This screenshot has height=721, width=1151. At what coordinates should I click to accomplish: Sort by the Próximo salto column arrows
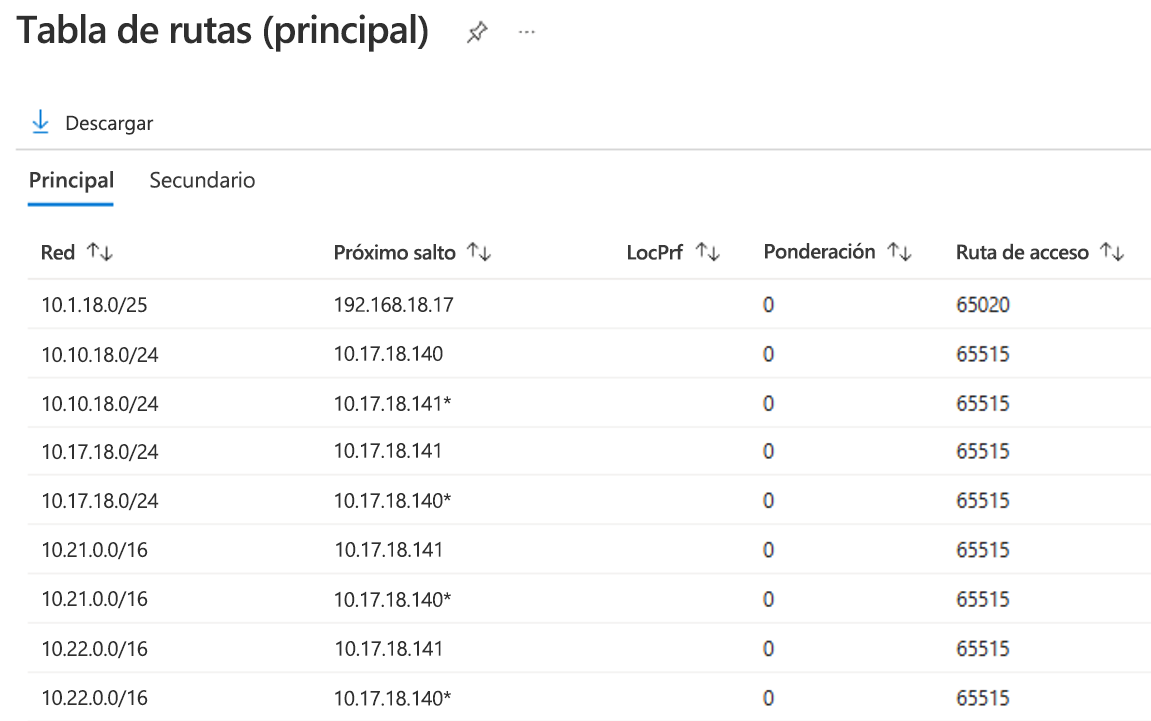[480, 253]
